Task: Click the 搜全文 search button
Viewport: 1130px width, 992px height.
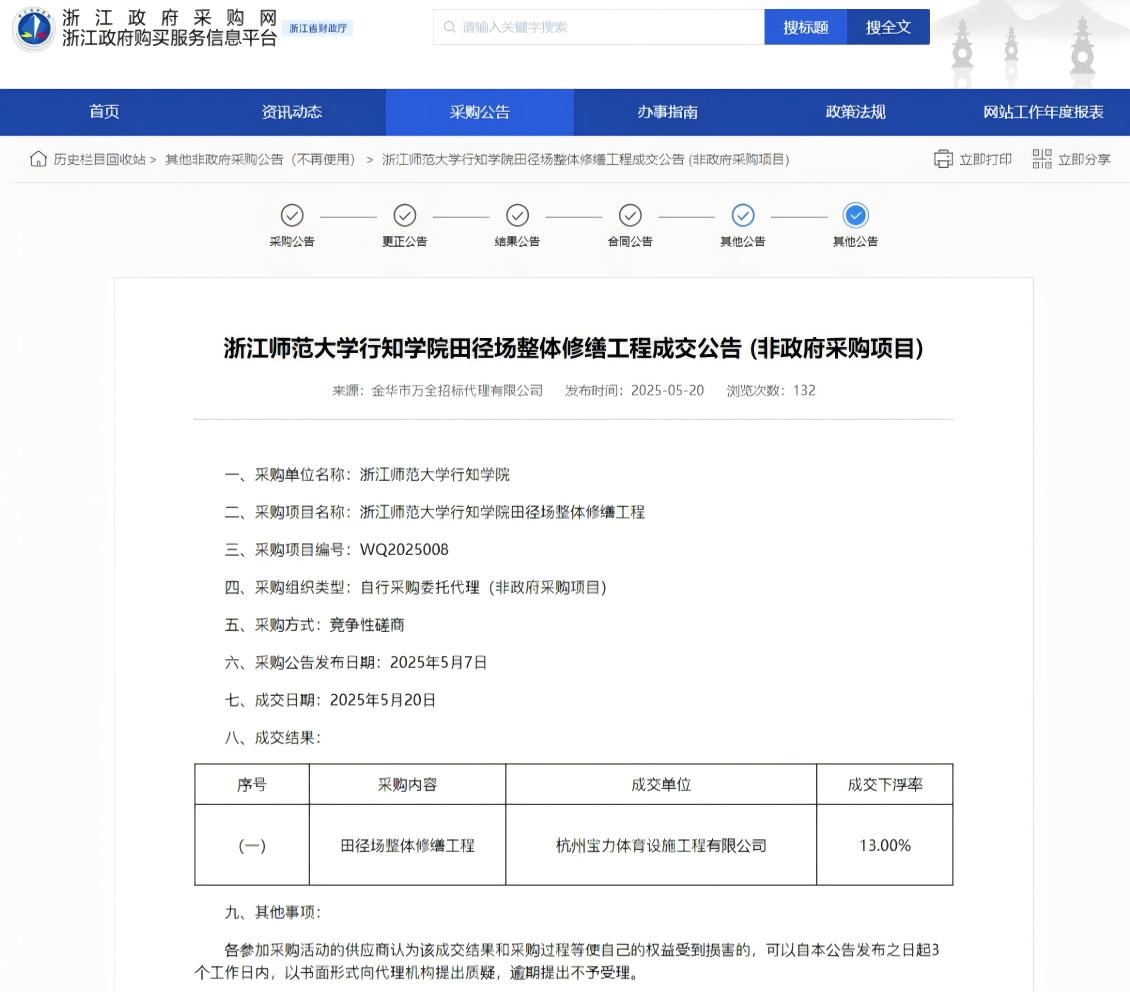Action: click(888, 27)
